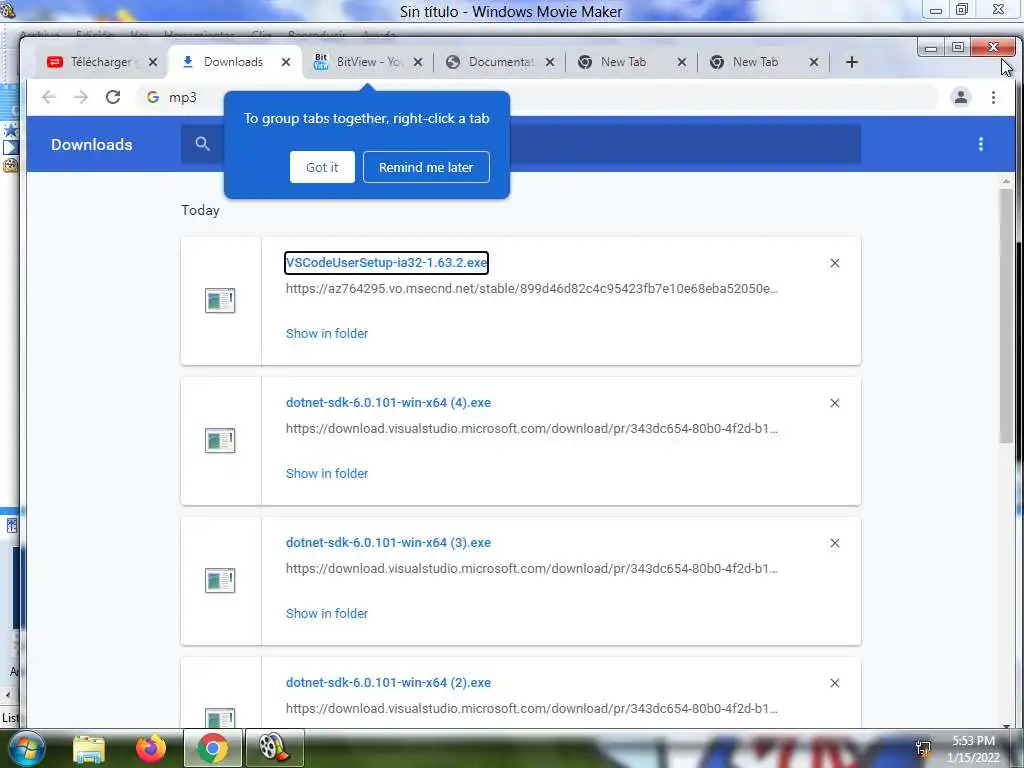Click dotnet-sdk (3).exe file icon
This screenshot has height=768, width=1024.
(220, 581)
